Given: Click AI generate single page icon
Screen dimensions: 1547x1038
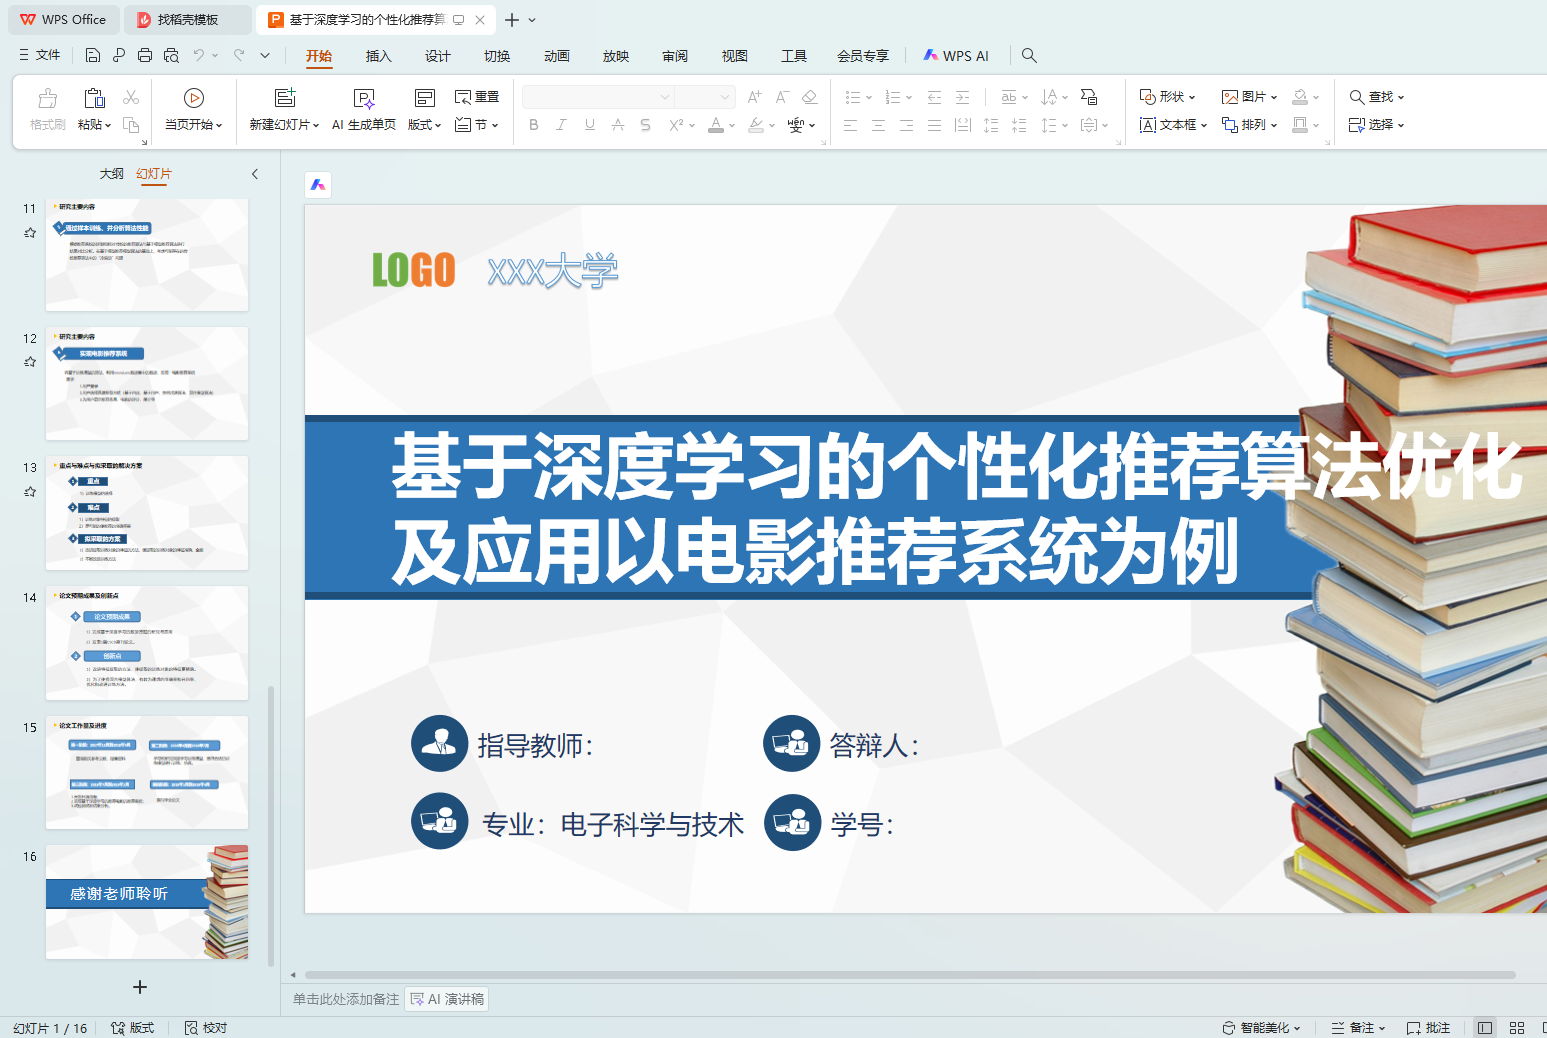Looking at the screenshot, I should (x=364, y=98).
